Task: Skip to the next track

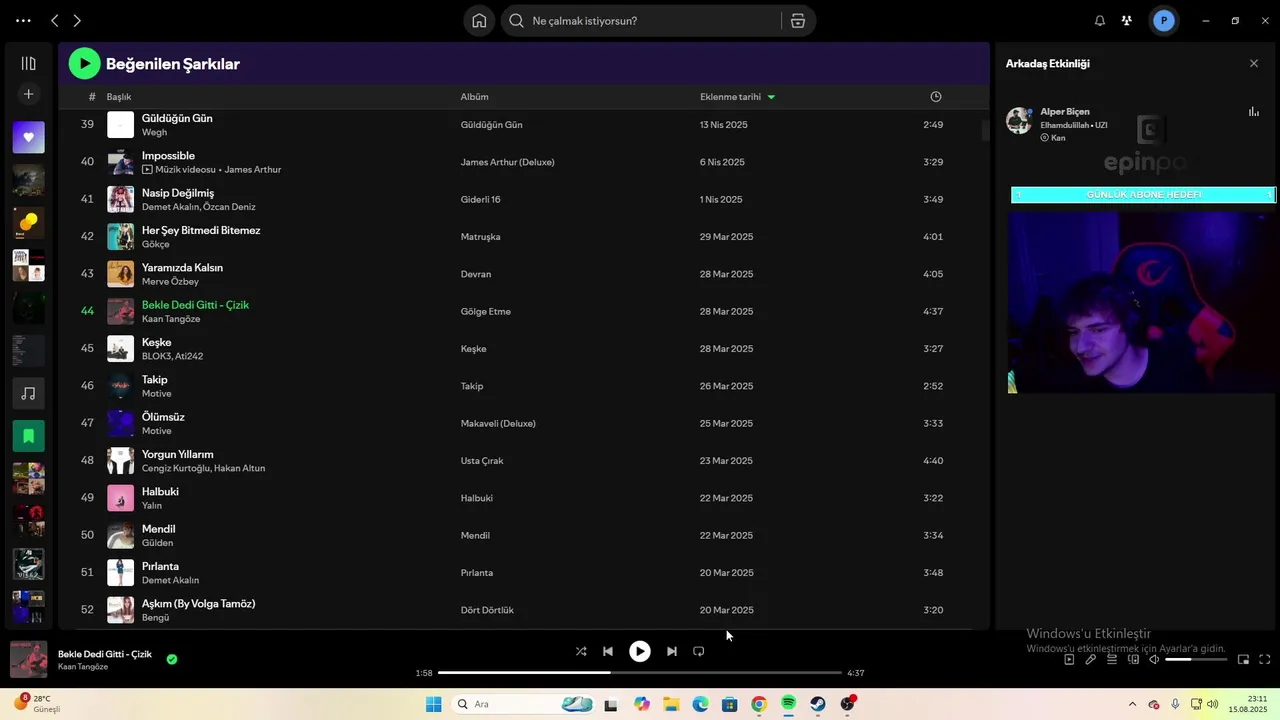Action: (672, 651)
